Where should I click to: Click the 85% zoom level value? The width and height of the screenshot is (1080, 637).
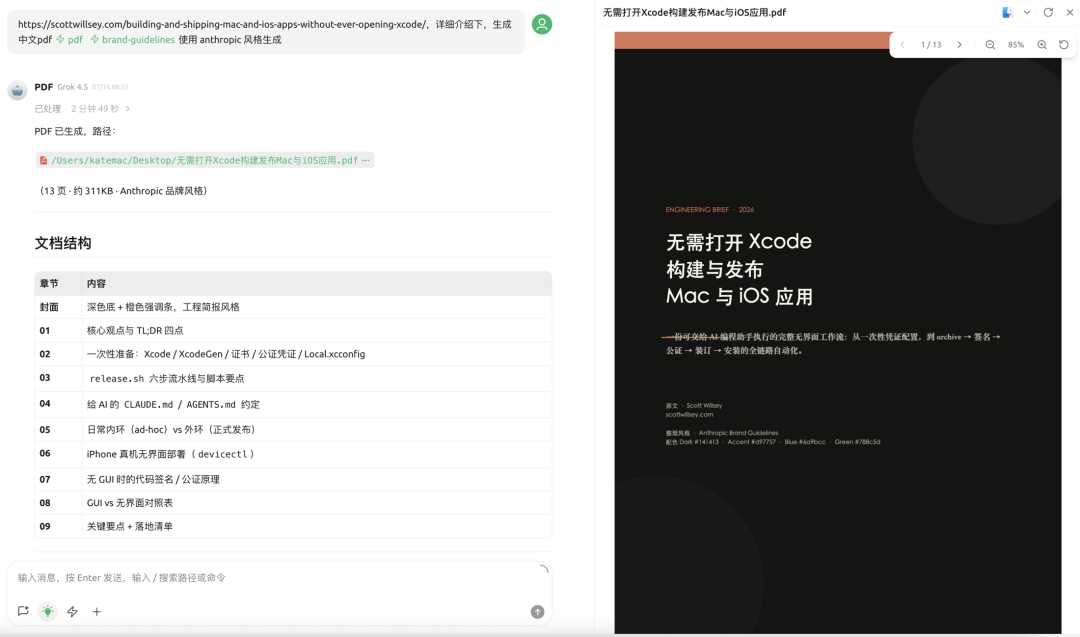pos(1016,45)
